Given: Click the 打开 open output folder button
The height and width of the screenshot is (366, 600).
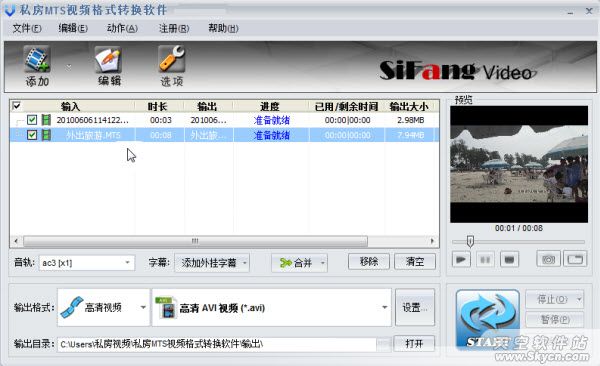Looking at the screenshot, I should (414, 343).
